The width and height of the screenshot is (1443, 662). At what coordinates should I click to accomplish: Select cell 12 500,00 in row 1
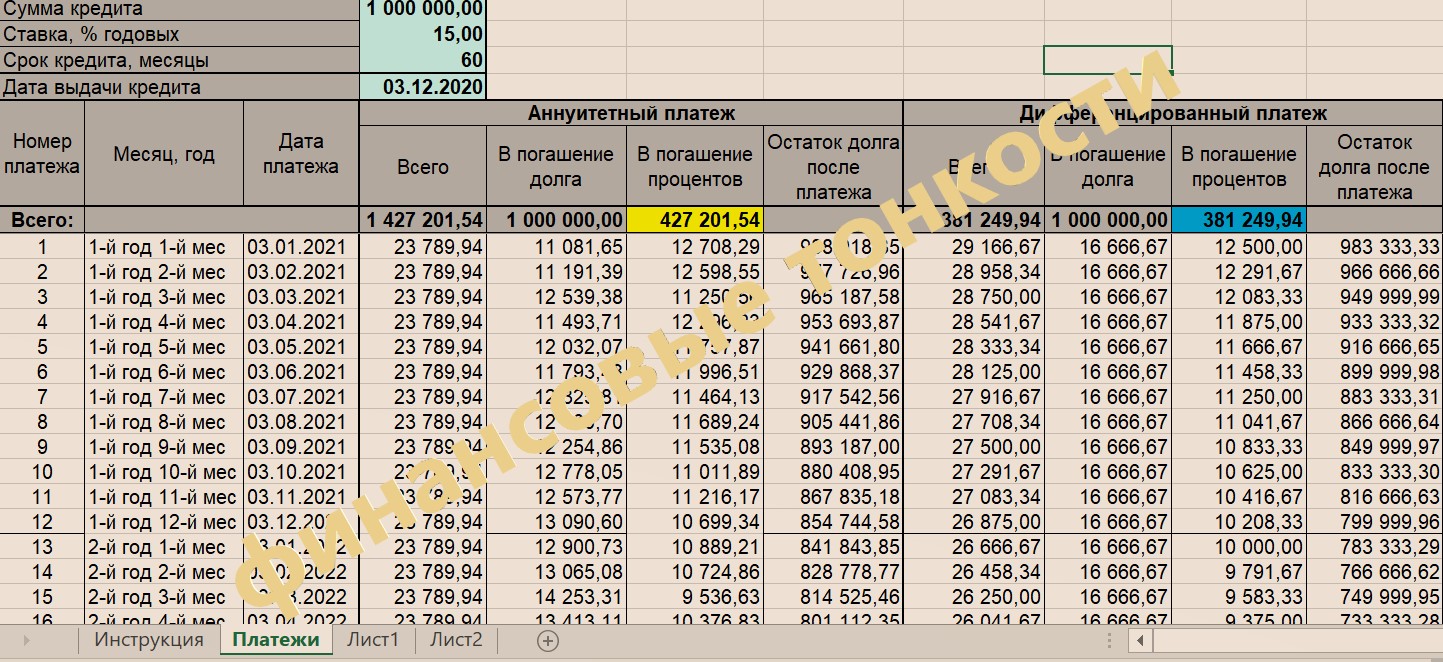click(1238, 247)
